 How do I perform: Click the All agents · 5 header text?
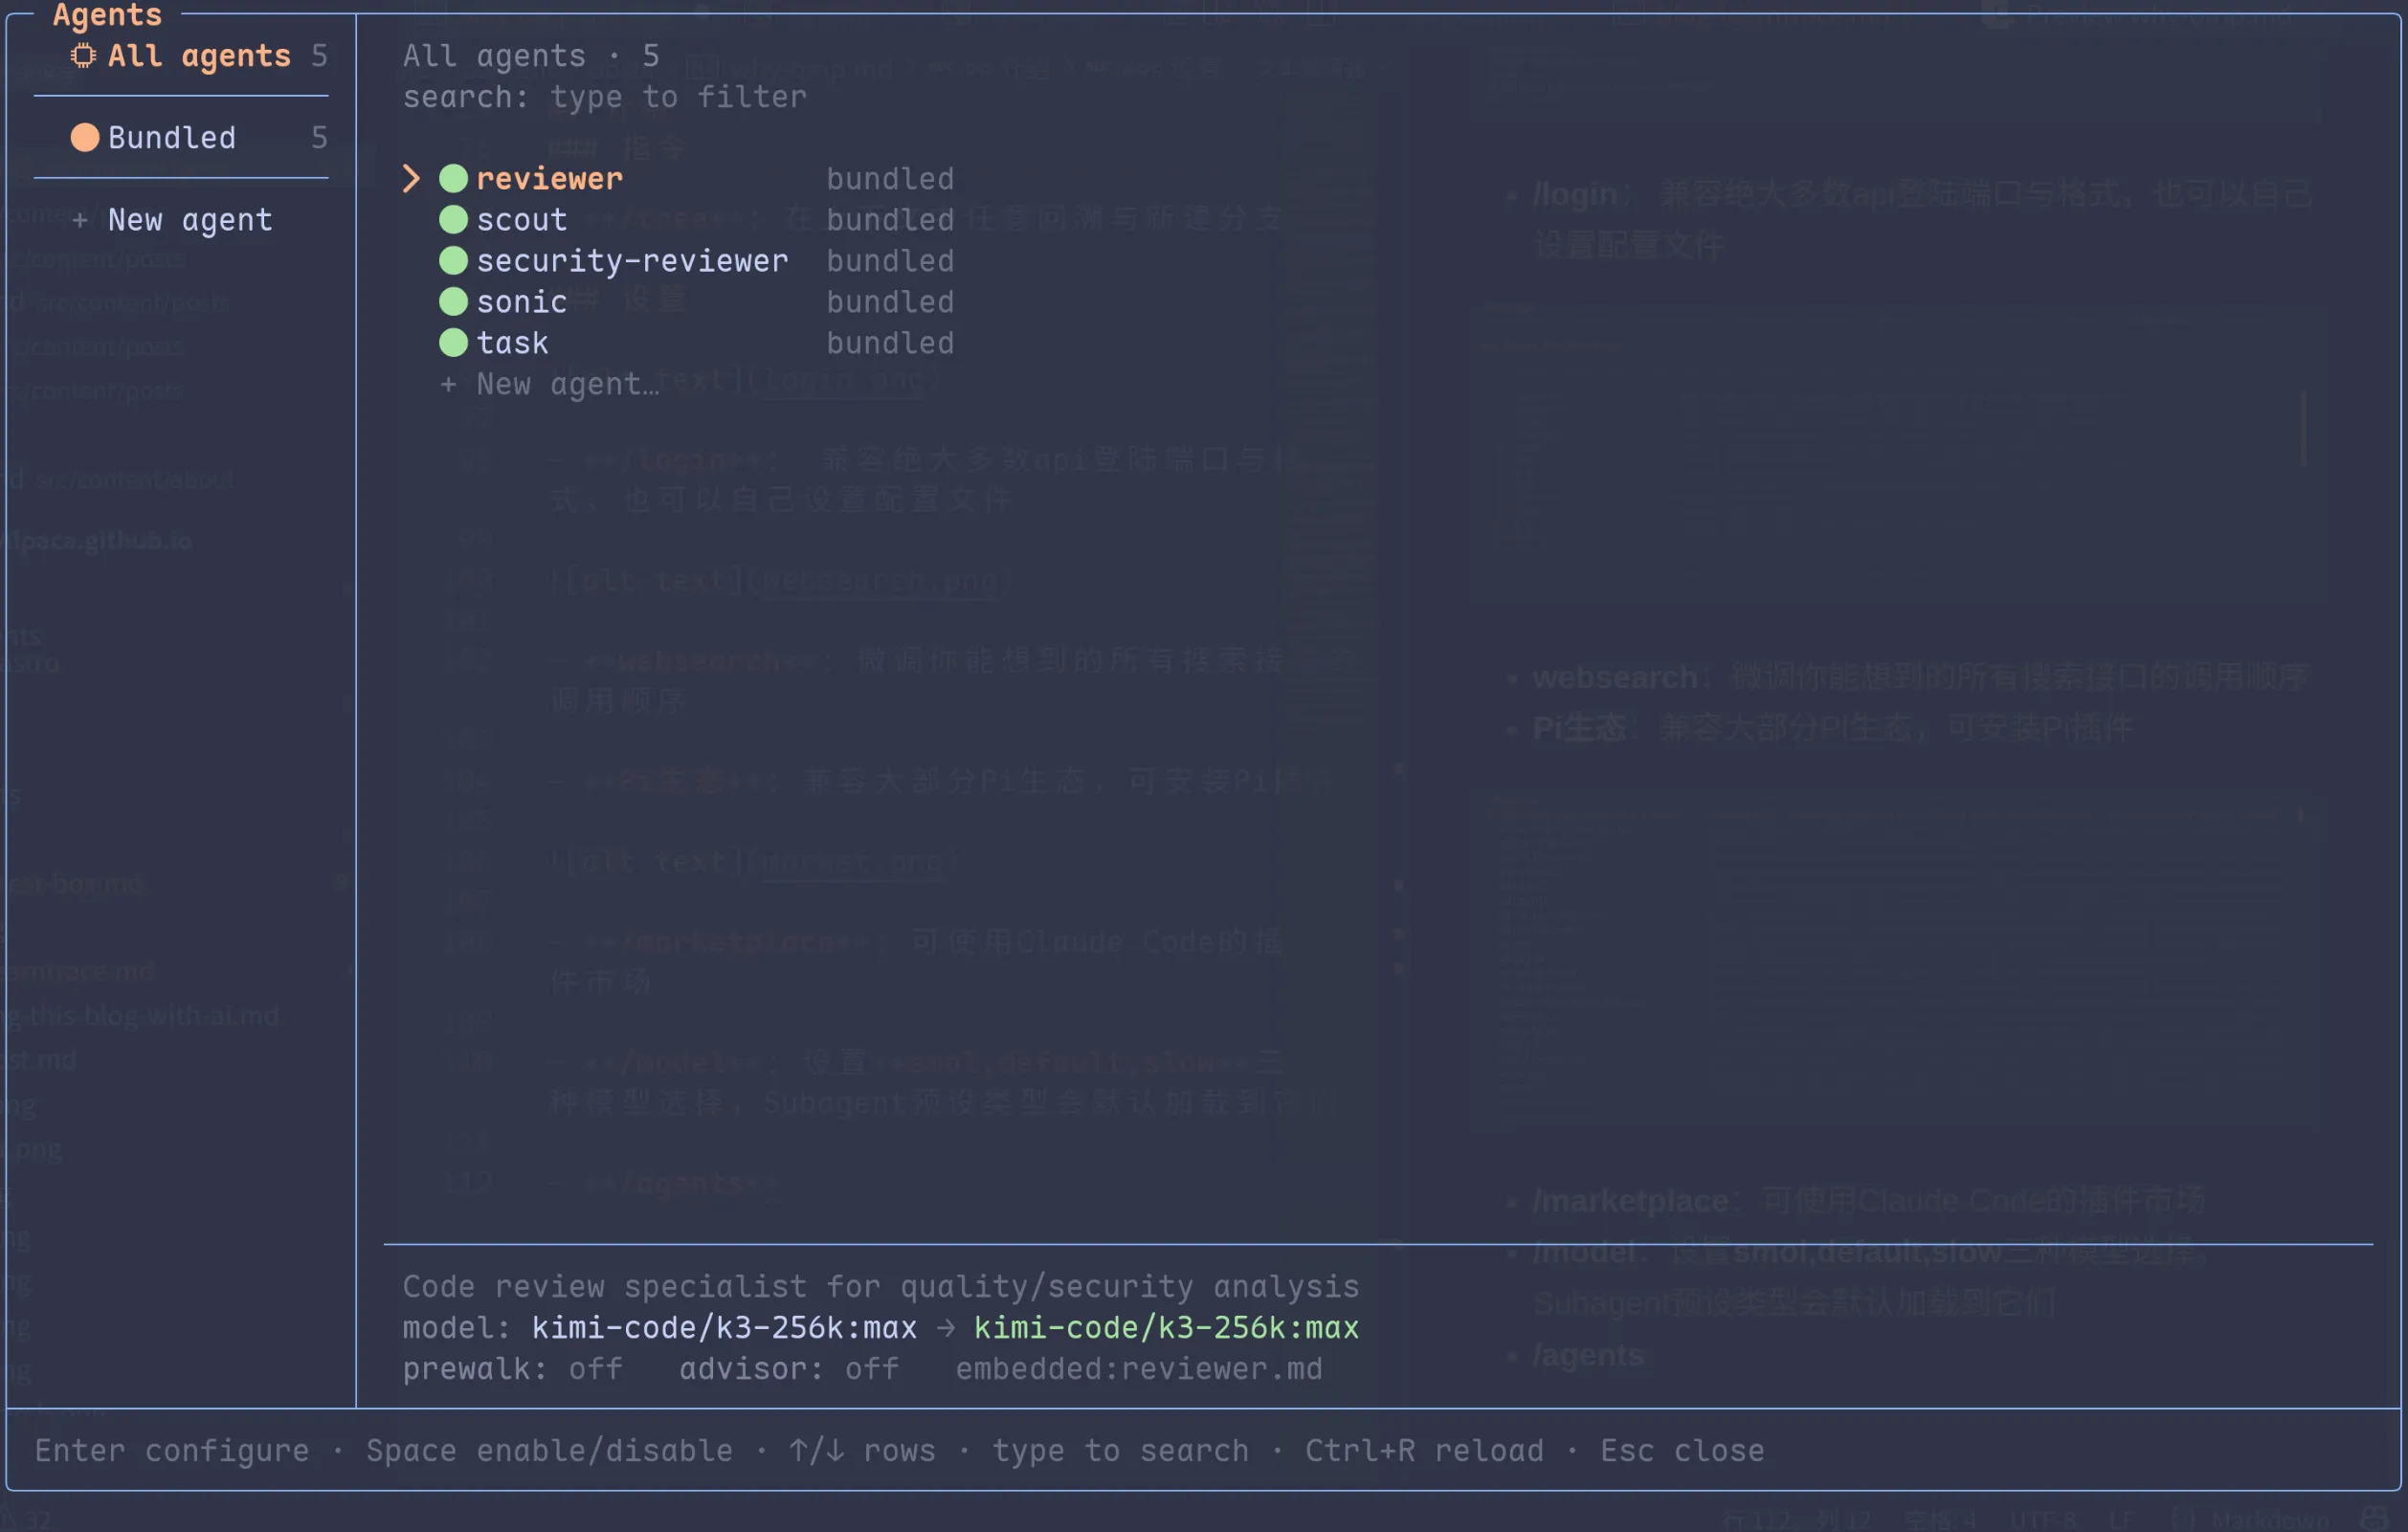point(531,56)
